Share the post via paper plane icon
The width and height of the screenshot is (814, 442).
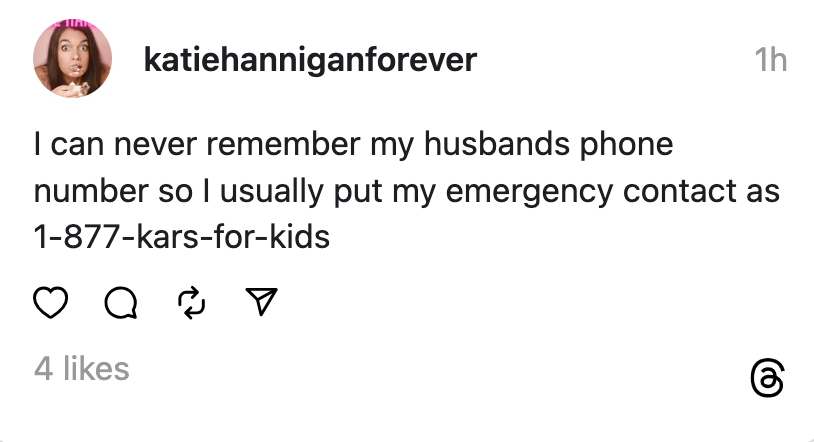pyautogui.click(x=261, y=302)
